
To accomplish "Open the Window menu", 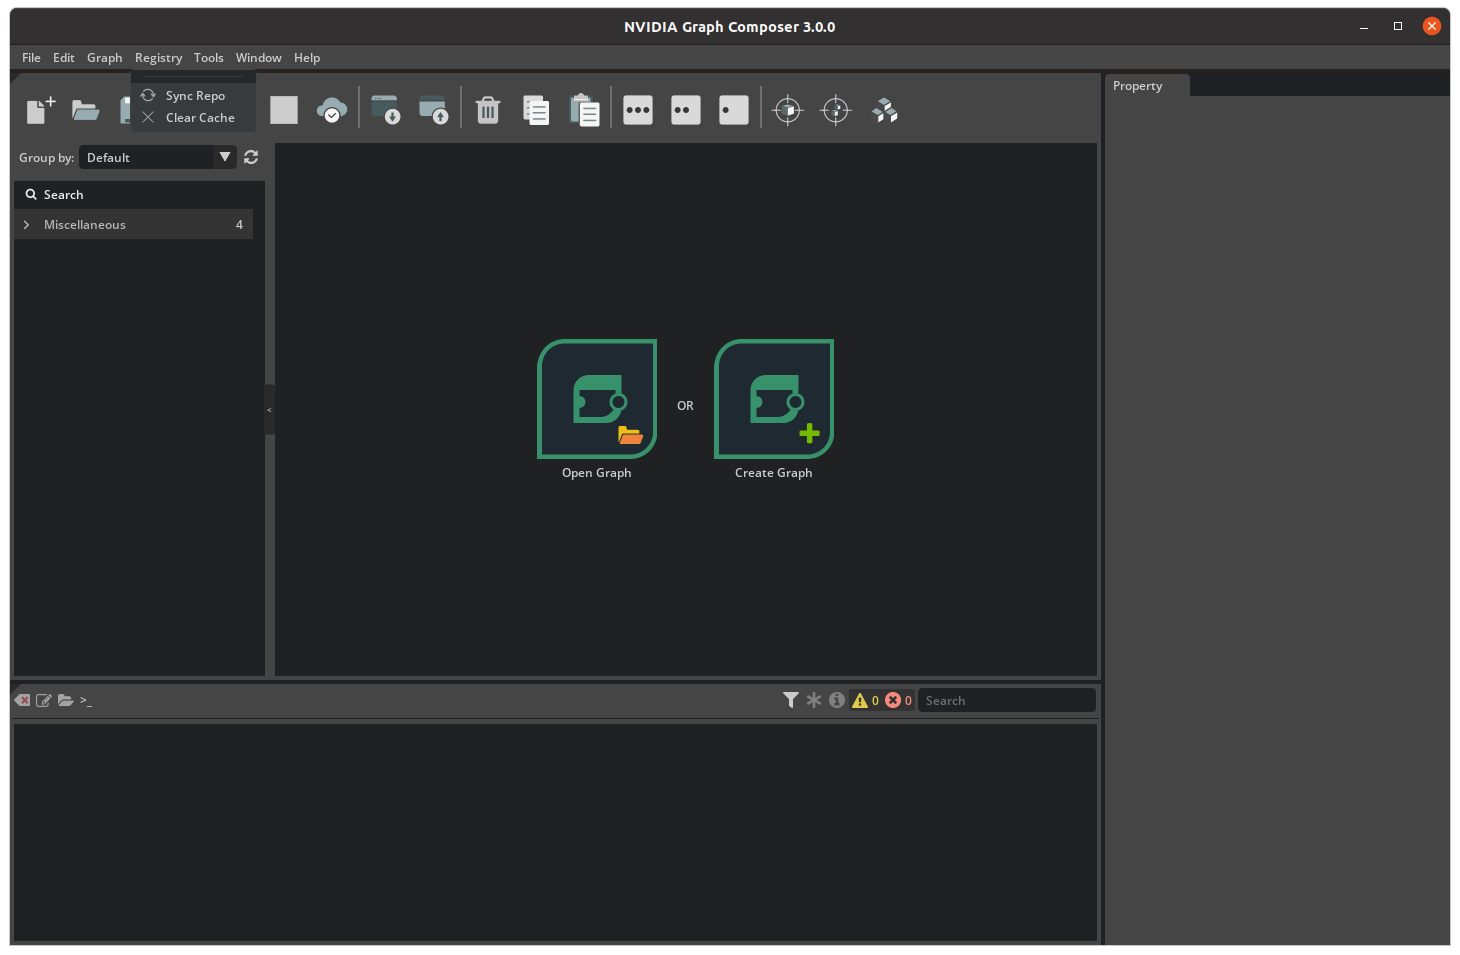I will [x=259, y=58].
